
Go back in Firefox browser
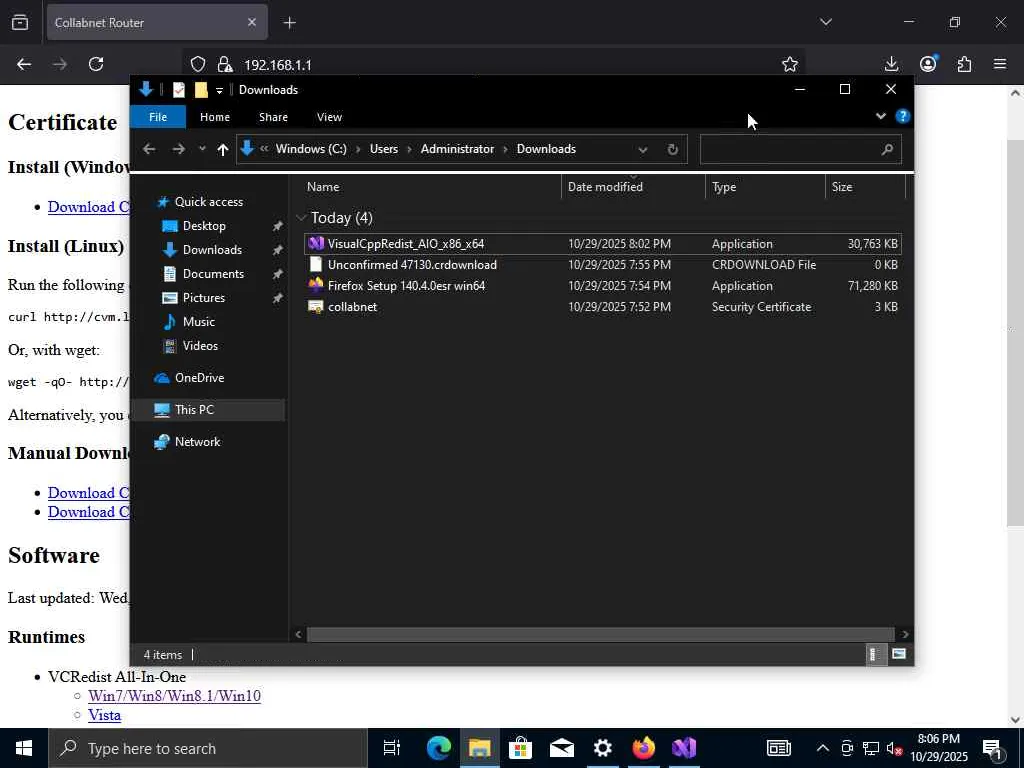24,64
